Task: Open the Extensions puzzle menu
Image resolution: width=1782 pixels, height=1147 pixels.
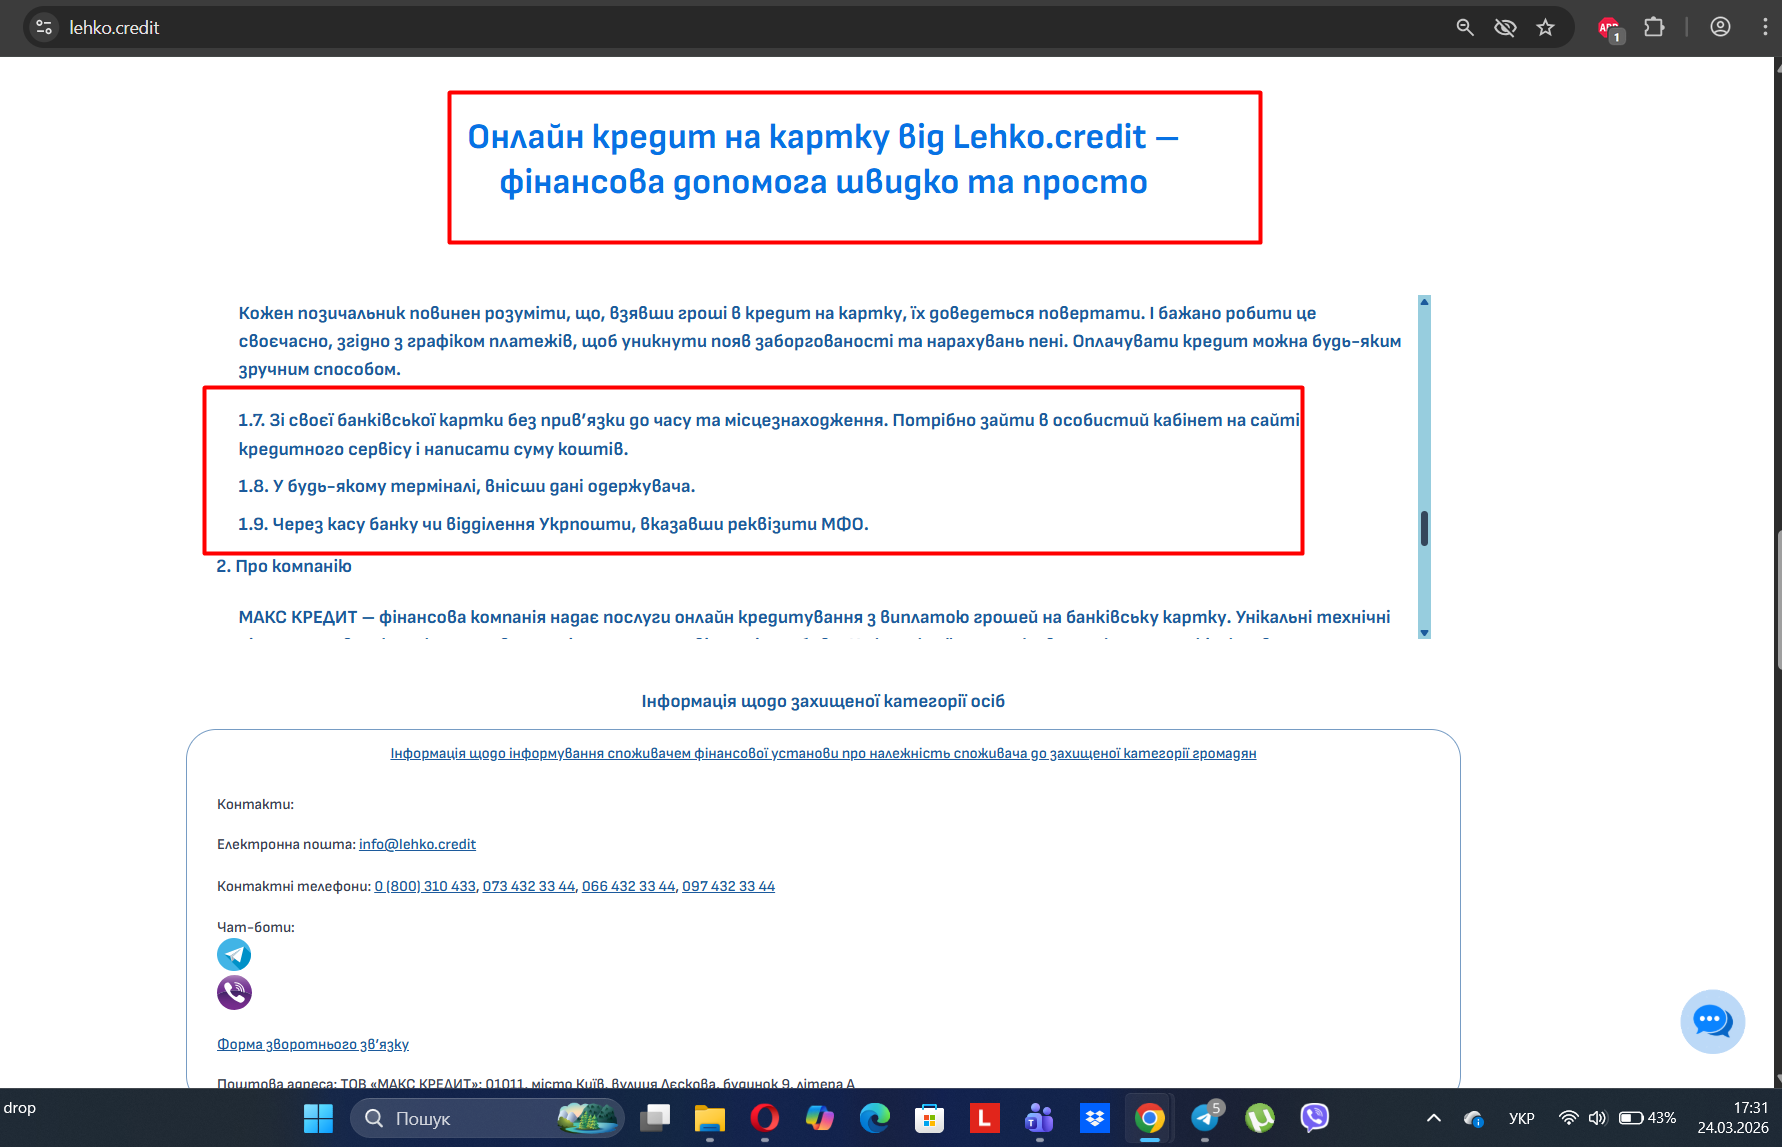Action: point(1654,27)
